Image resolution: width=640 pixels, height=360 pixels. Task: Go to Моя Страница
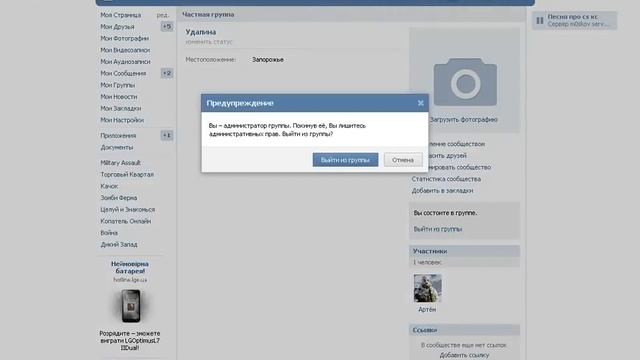coord(120,15)
